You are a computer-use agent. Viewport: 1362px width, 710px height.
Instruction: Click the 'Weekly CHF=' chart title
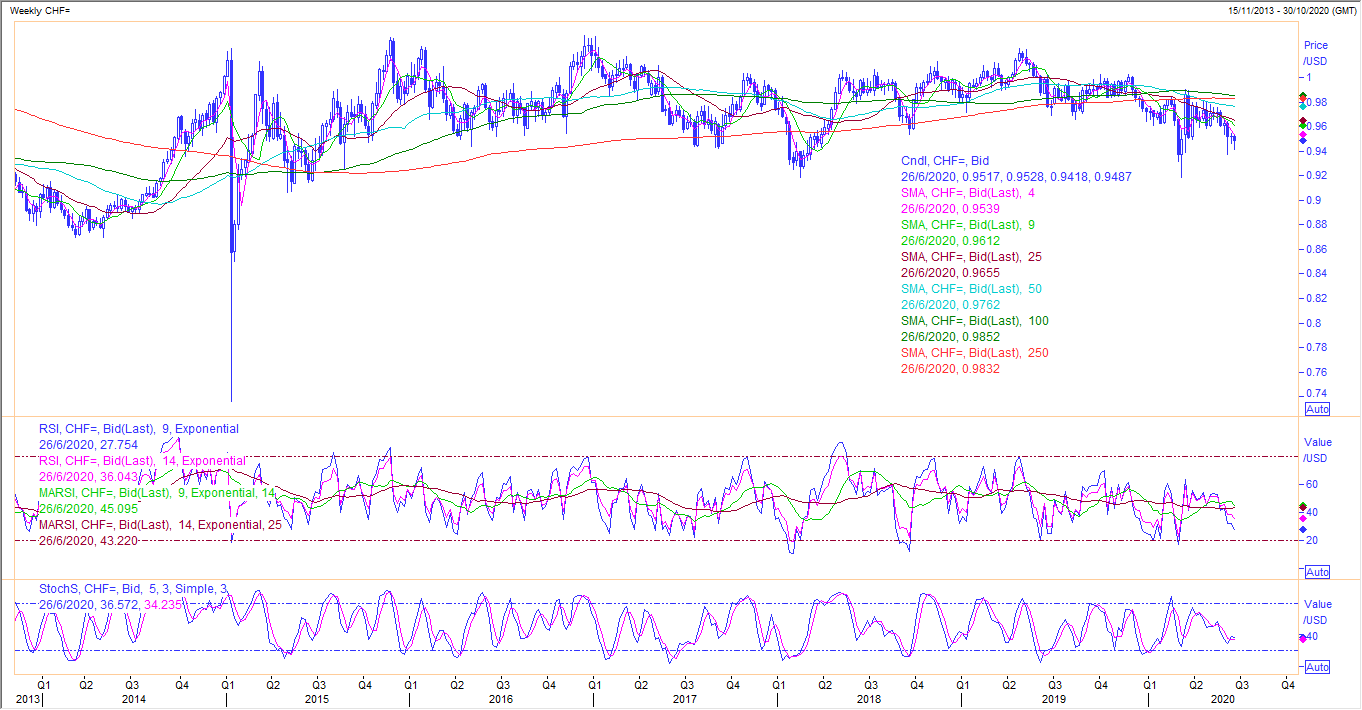[x=39, y=9]
